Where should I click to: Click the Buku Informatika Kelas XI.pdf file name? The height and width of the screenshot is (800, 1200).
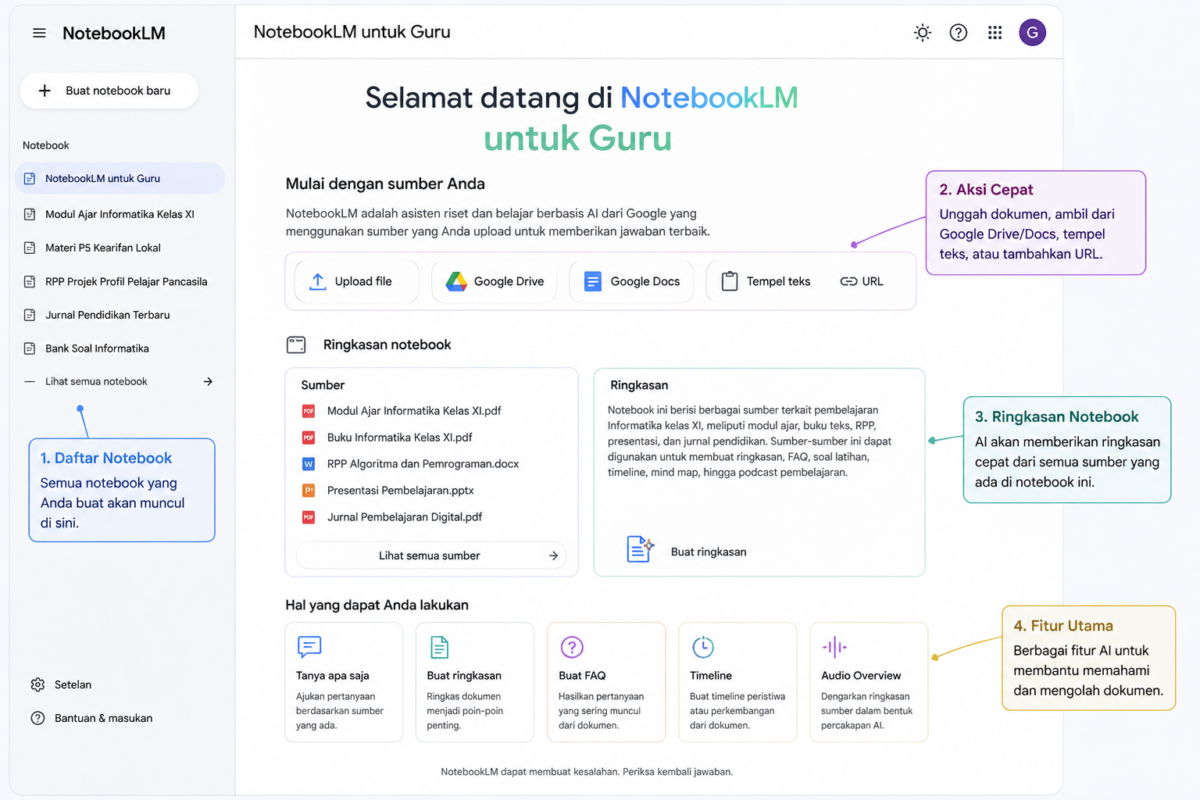click(400, 437)
